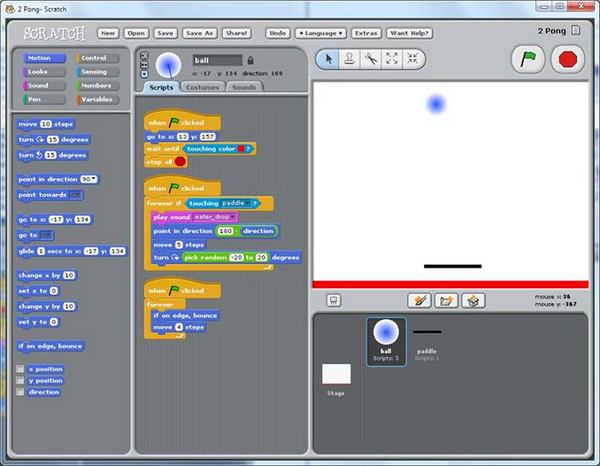Open the point towards target dropdown
This screenshot has height=466, width=600.
[x=76, y=195]
